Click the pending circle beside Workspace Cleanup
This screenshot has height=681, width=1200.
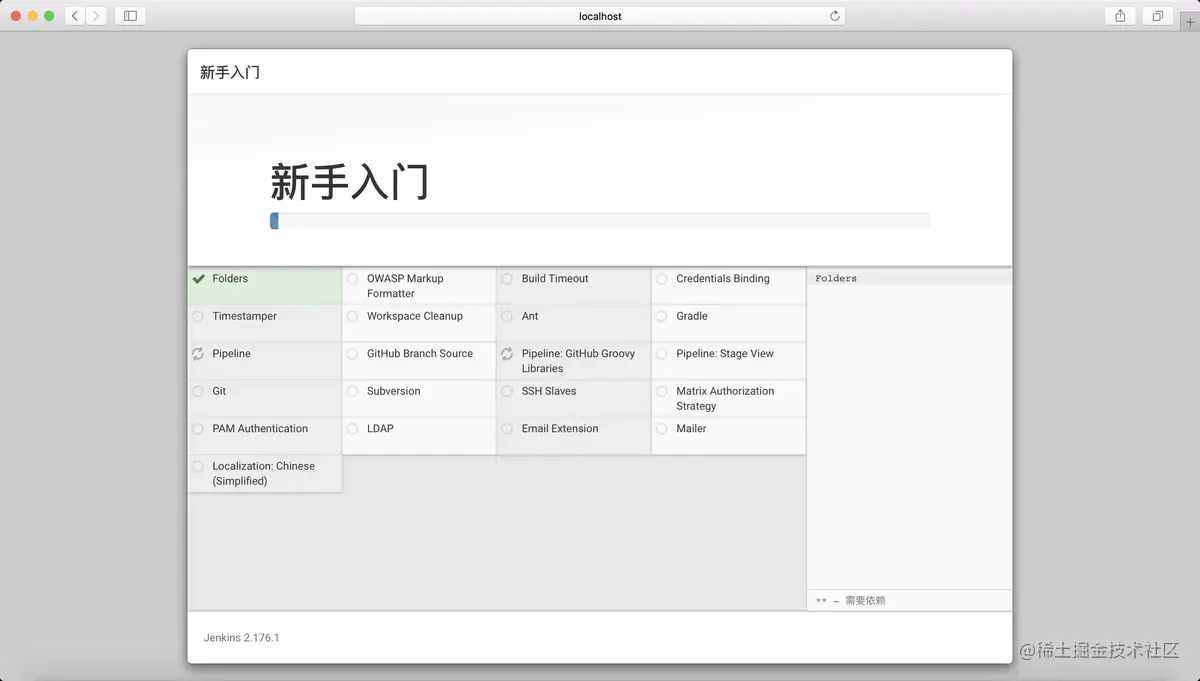352,316
